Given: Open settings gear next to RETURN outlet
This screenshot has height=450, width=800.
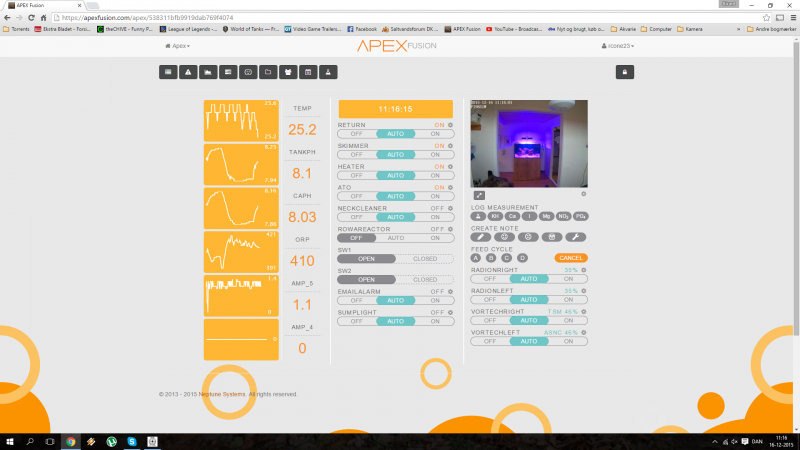Looking at the screenshot, I should tap(450, 125).
